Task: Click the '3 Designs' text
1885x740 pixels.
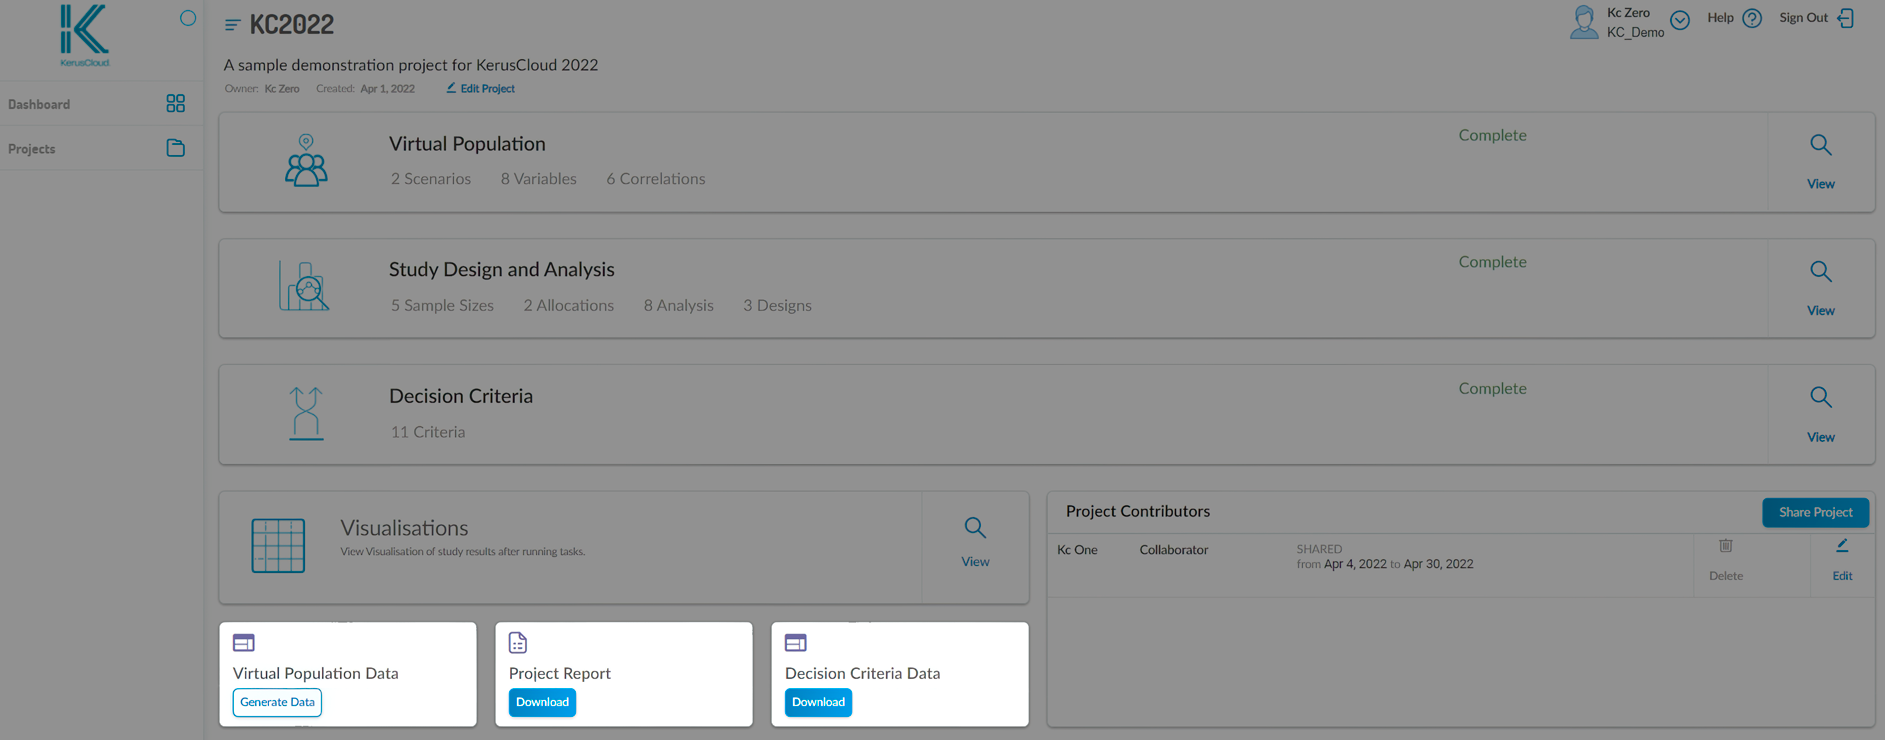Action: click(777, 306)
